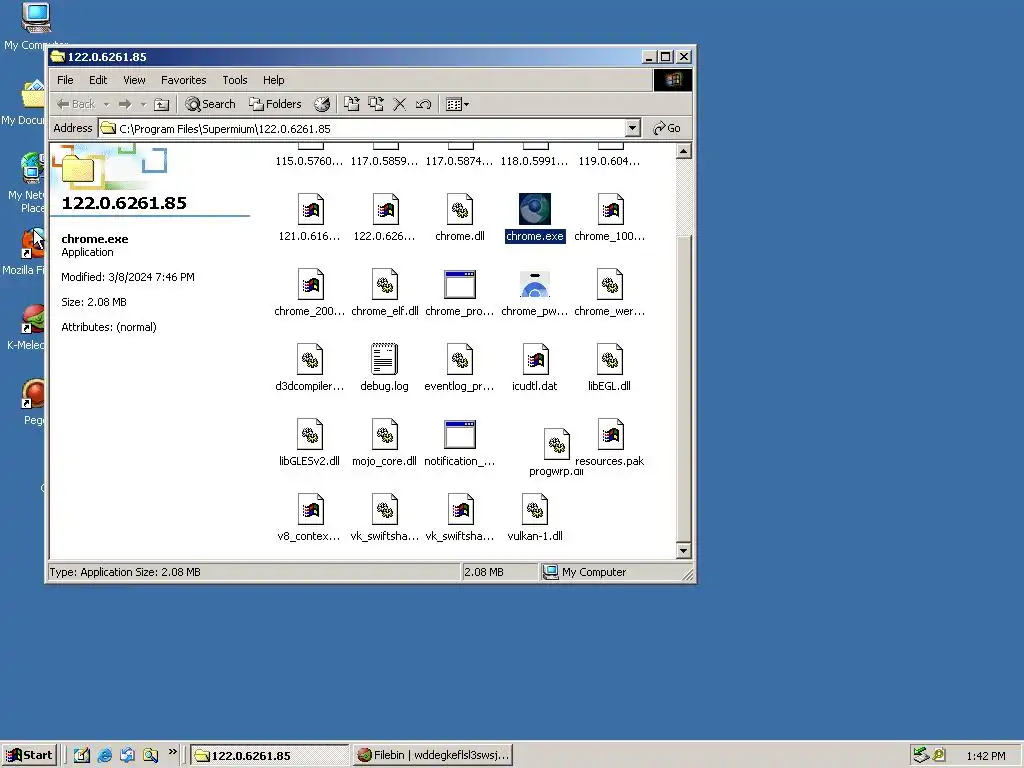
Task: Click the scrollbar down arrow
Action: [683, 551]
